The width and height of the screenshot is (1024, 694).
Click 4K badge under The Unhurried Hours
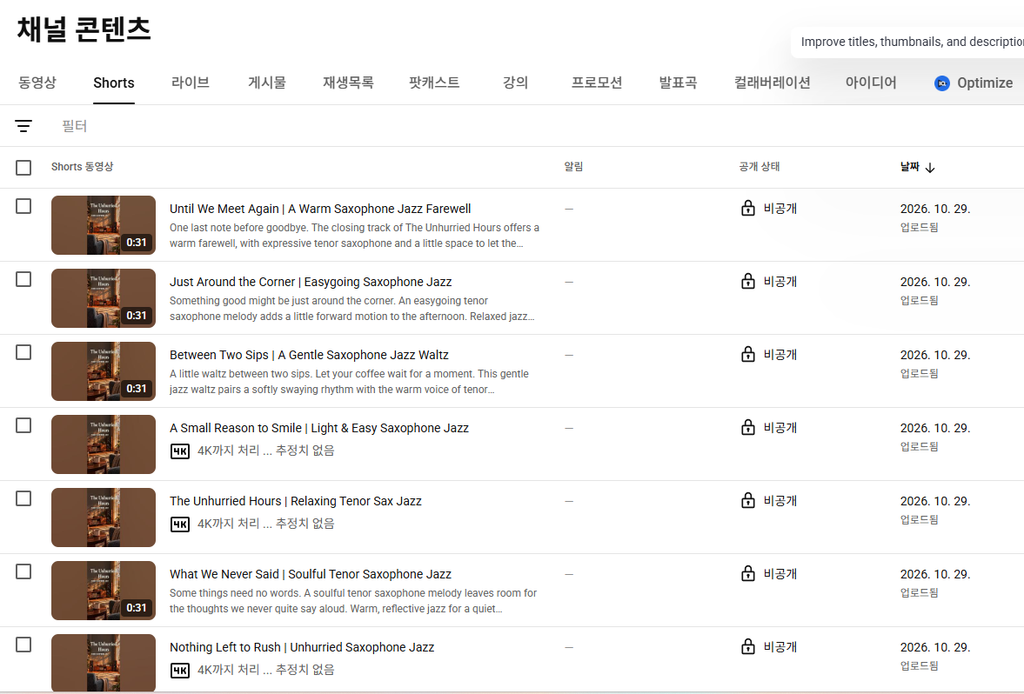pyautogui.click(x=180, y=524)
